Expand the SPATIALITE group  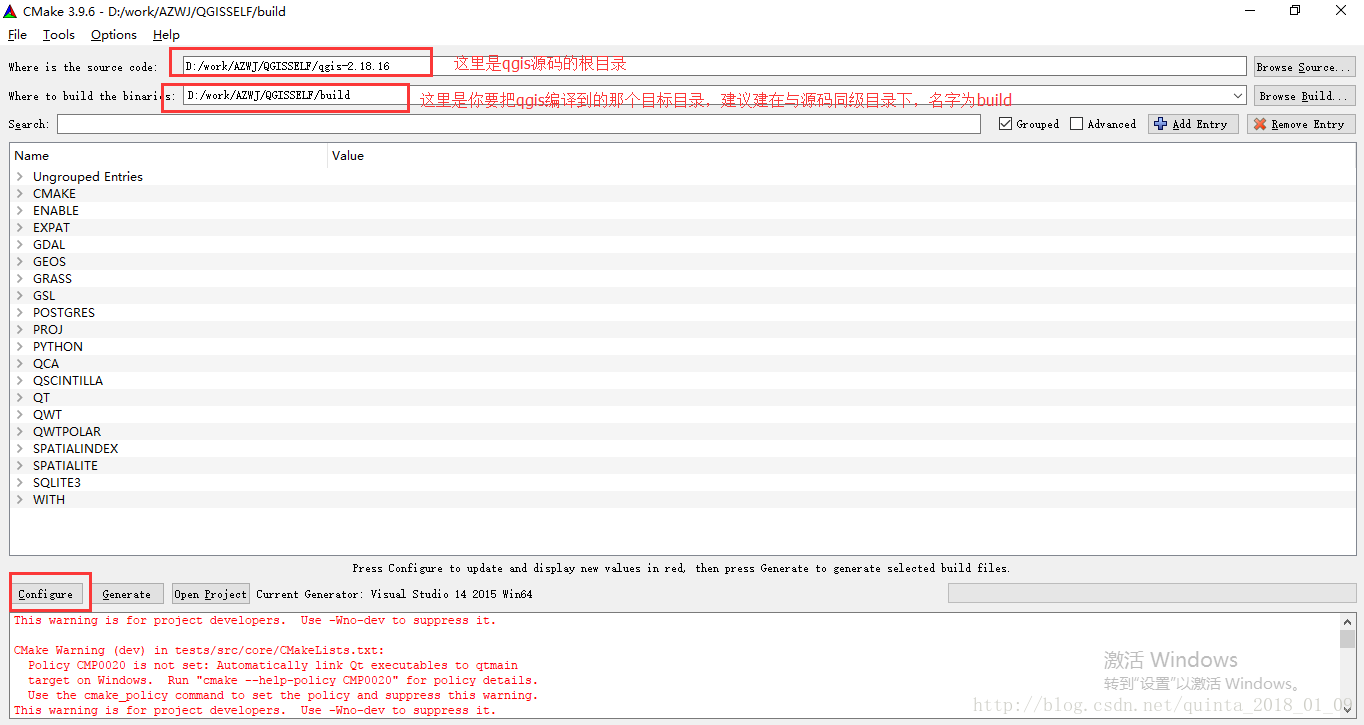[x=20, y=466]
